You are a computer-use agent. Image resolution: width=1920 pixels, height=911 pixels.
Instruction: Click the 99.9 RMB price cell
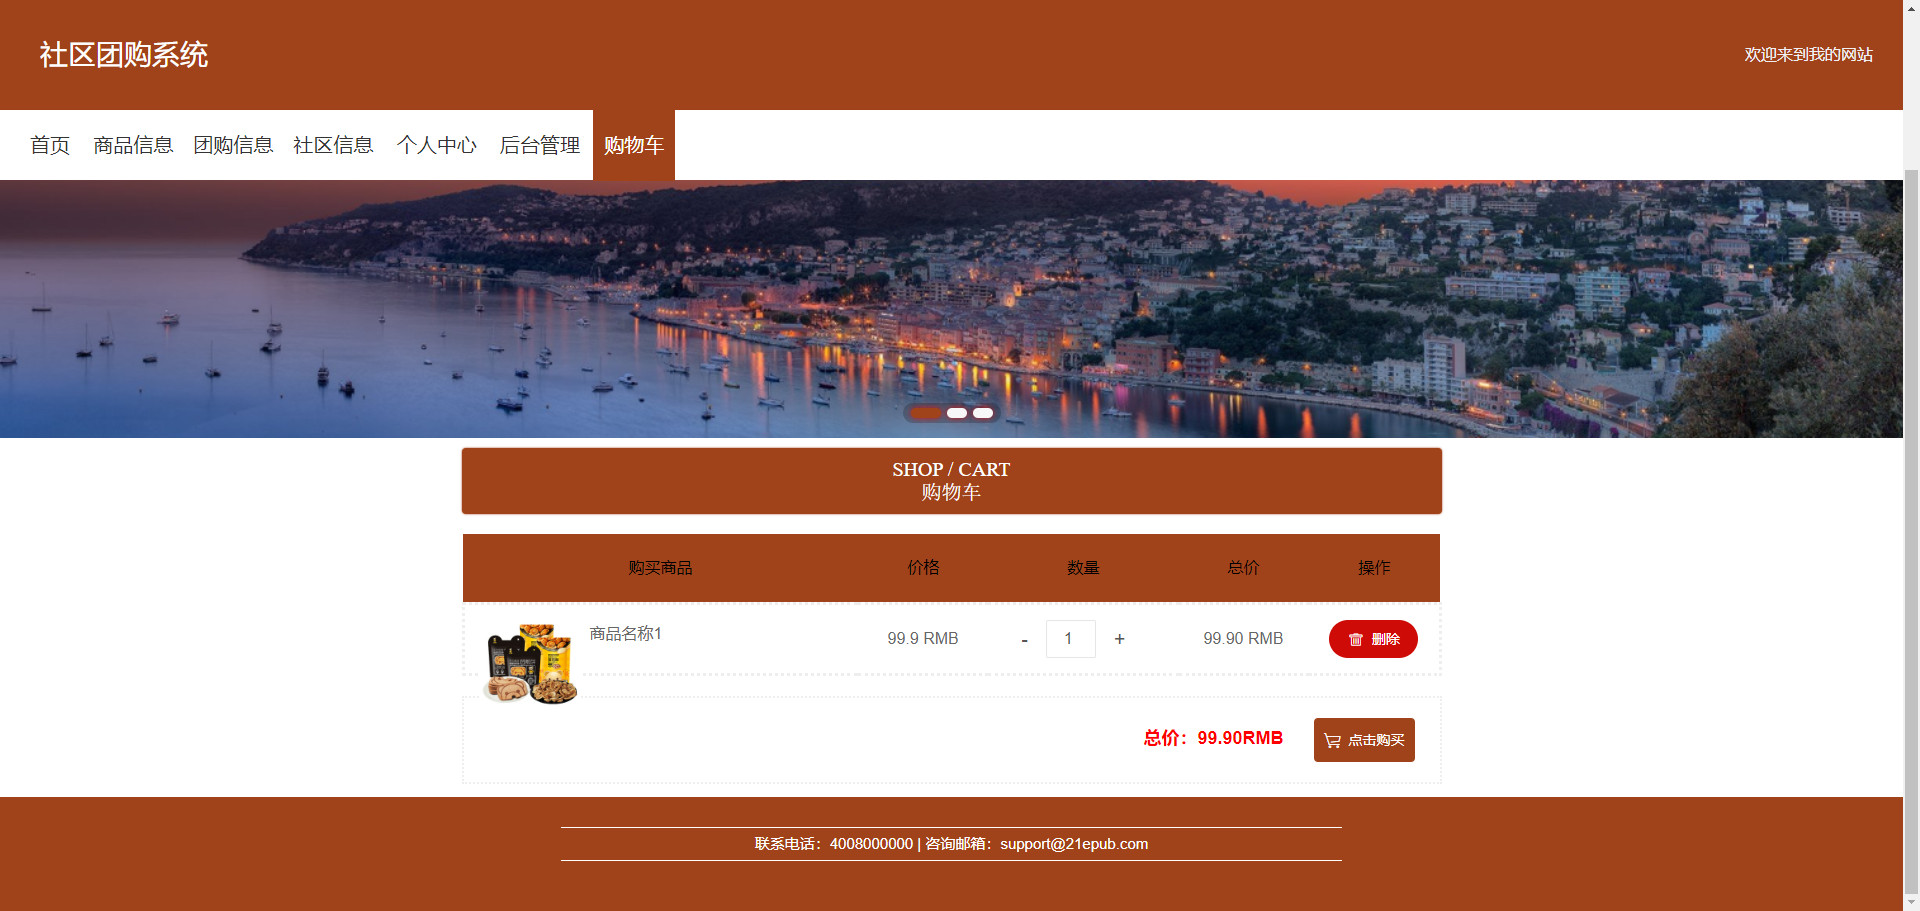pos(923,639)
